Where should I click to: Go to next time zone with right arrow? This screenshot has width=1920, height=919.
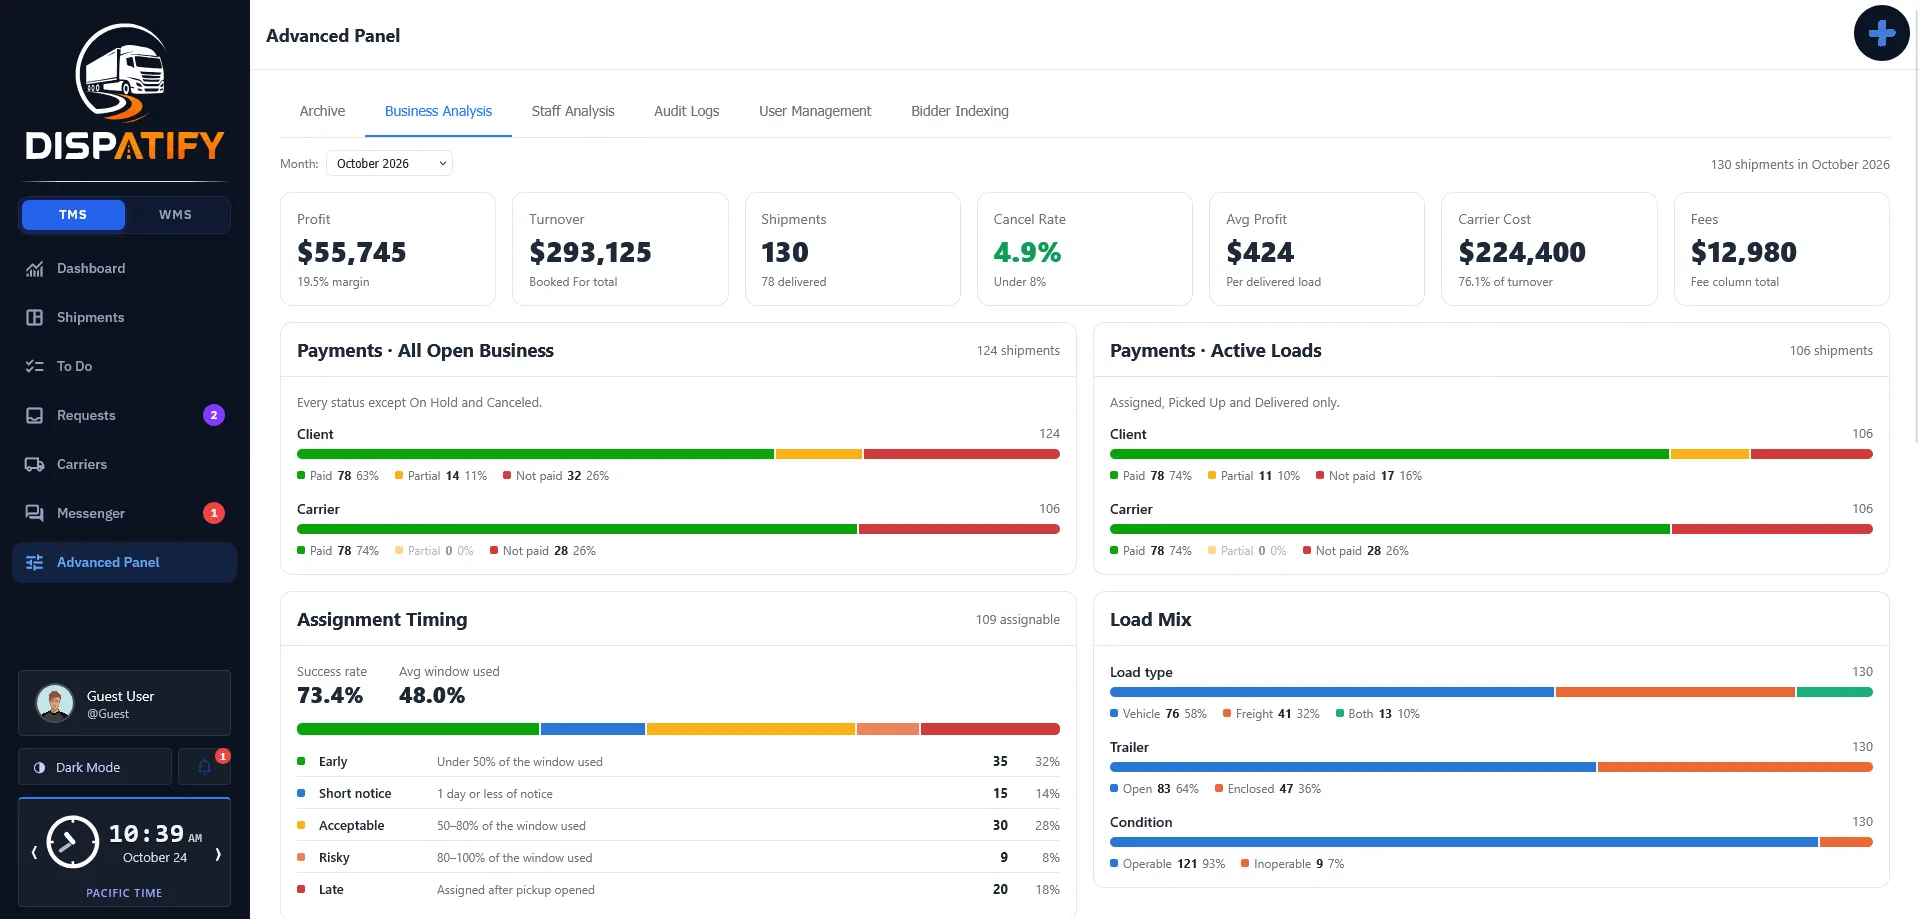(217, 853)
